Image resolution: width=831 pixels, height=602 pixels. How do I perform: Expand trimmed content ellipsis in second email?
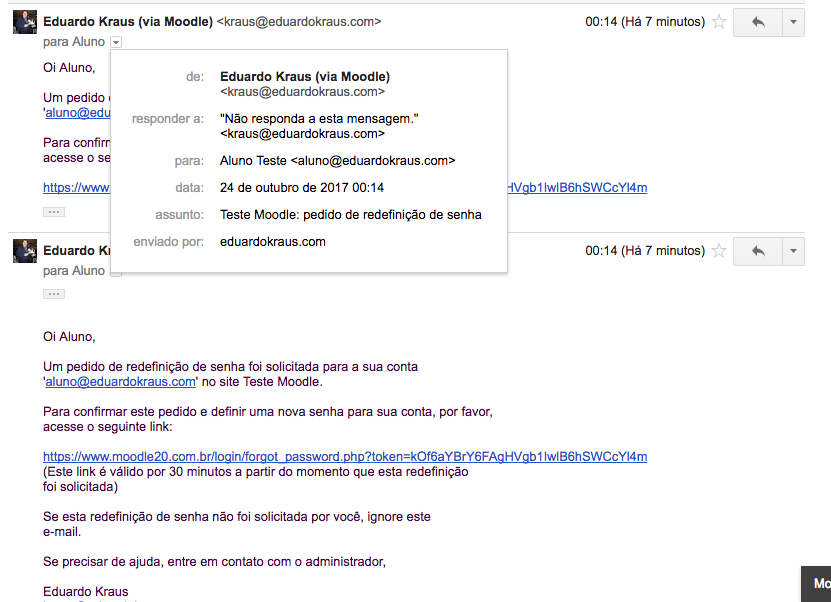tap(54, 294)
